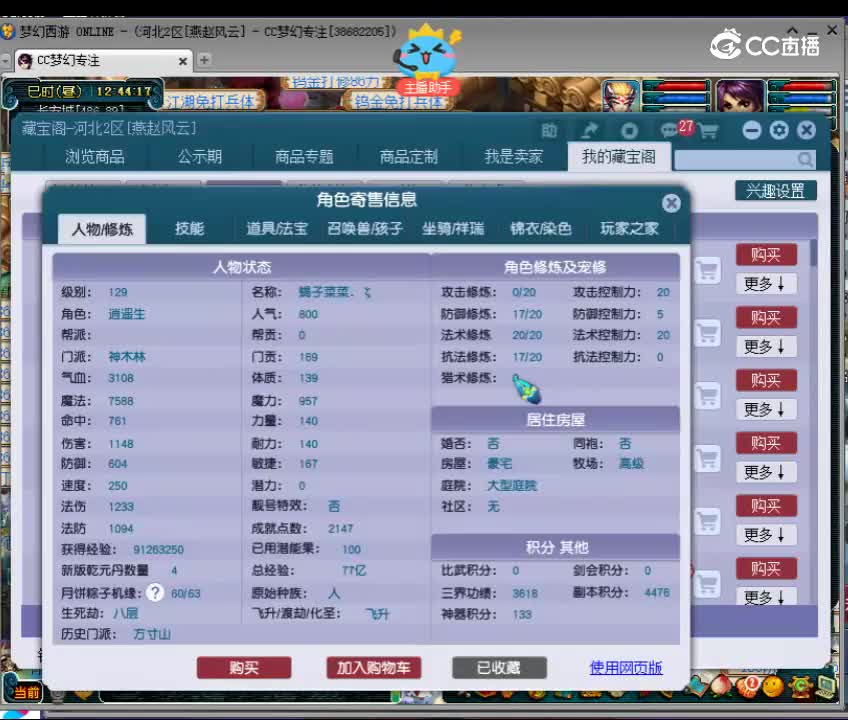Click the 江湖免打兵体 banner text

pyautogui.click(x=210, y=102)
